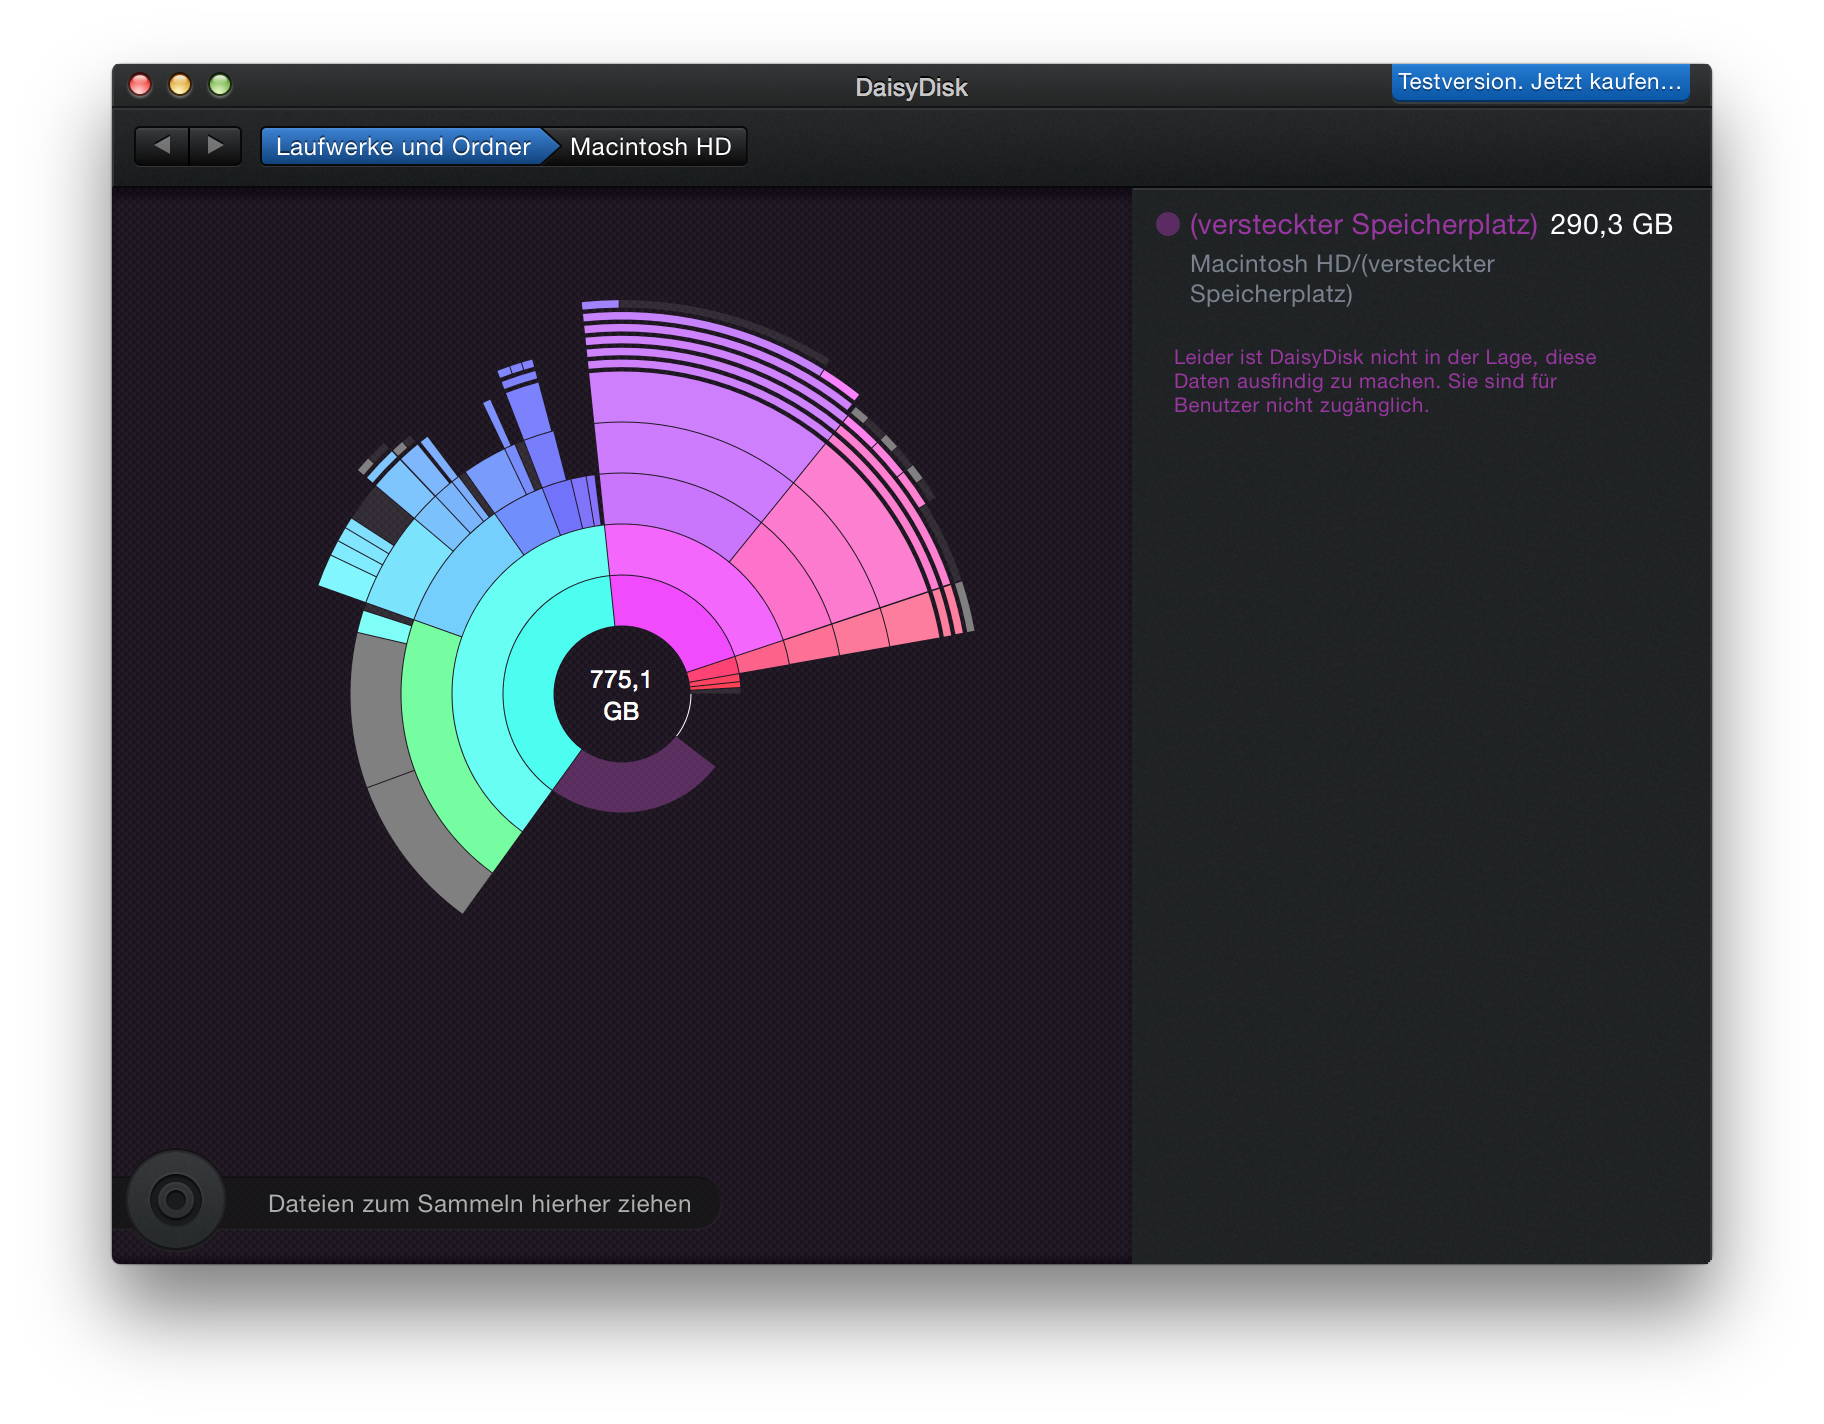Click the round collector target icon
Screen dimensions: 1824x1424
[176, 1199]
